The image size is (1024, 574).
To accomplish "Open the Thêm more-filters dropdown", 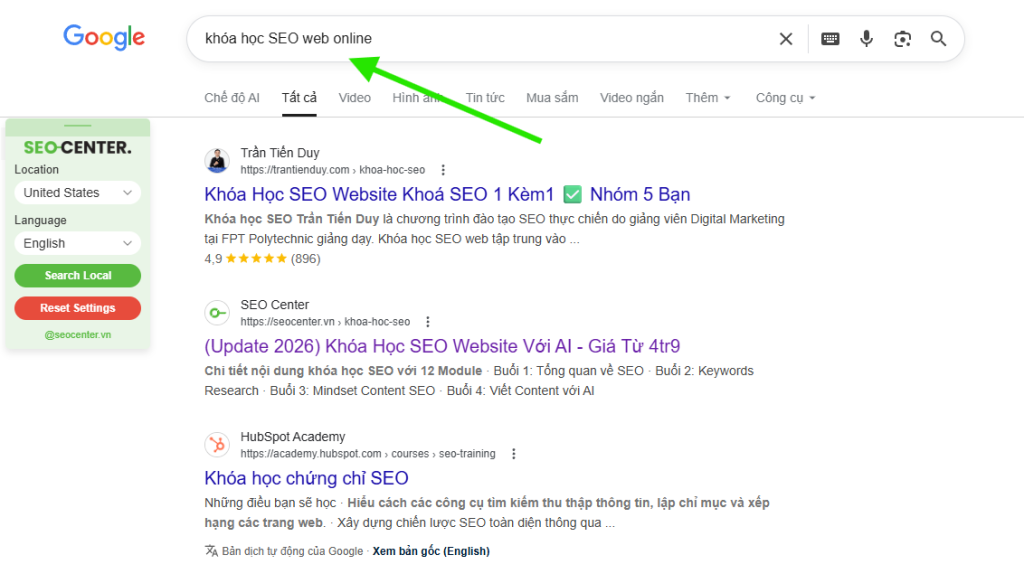I will [x=708, y=98].
